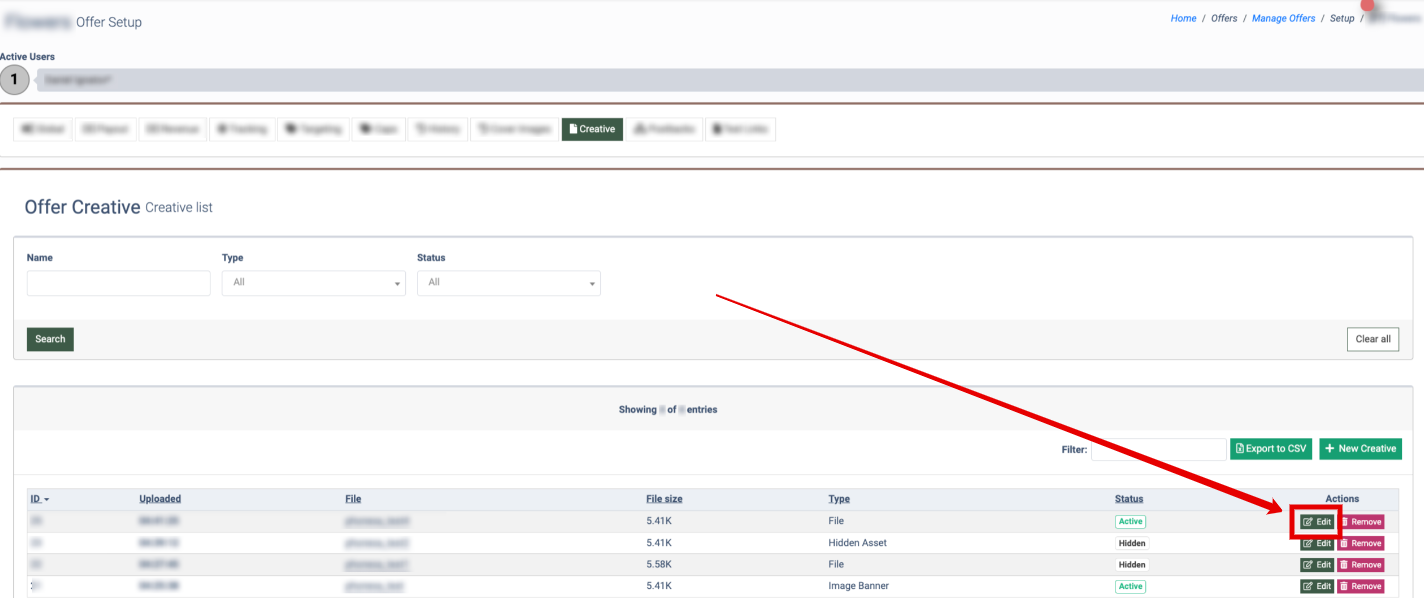This screenshot has width=1424, height=598.
Task: Add a New Creative
Action: tap(1360, 449)
